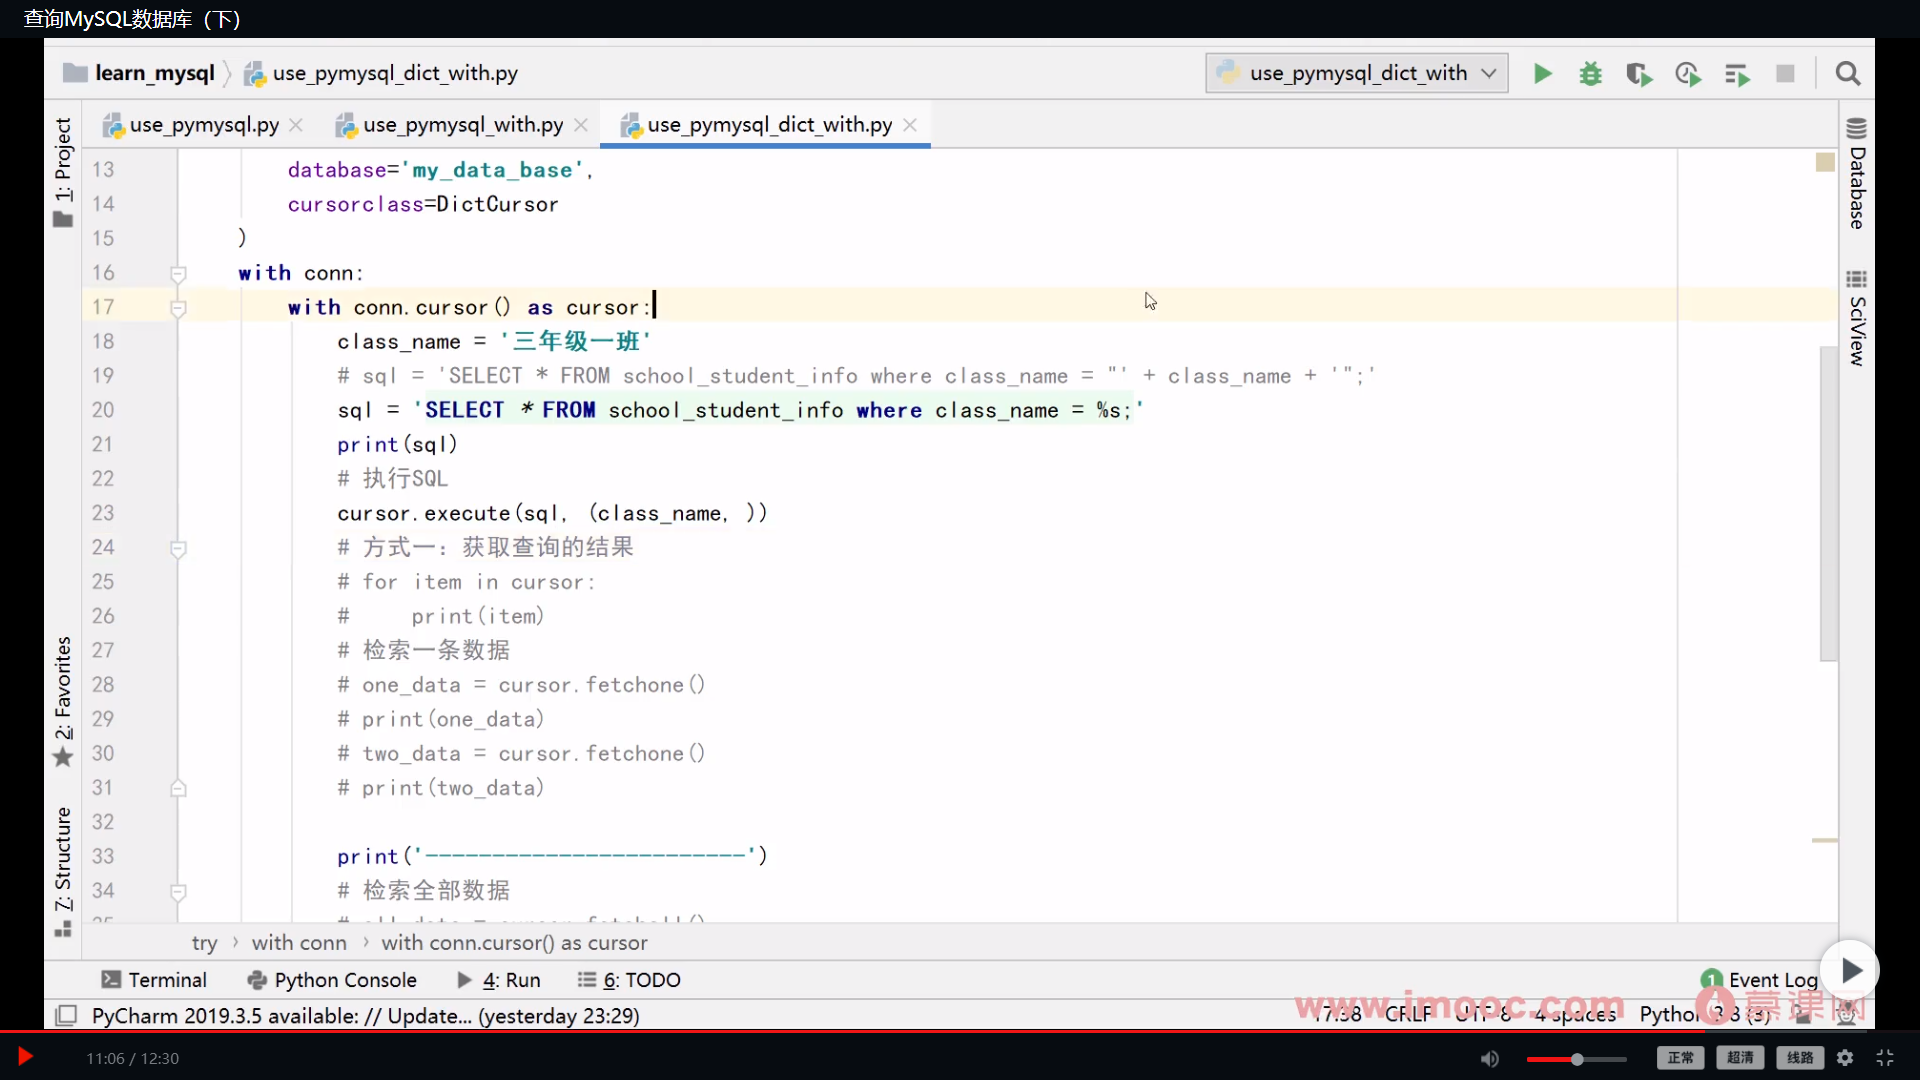The height and width of the screenshot is (1080, 1920).
Task: Click the 'try' breadcrumb in editor footer
Action: (x=204, y=943)
